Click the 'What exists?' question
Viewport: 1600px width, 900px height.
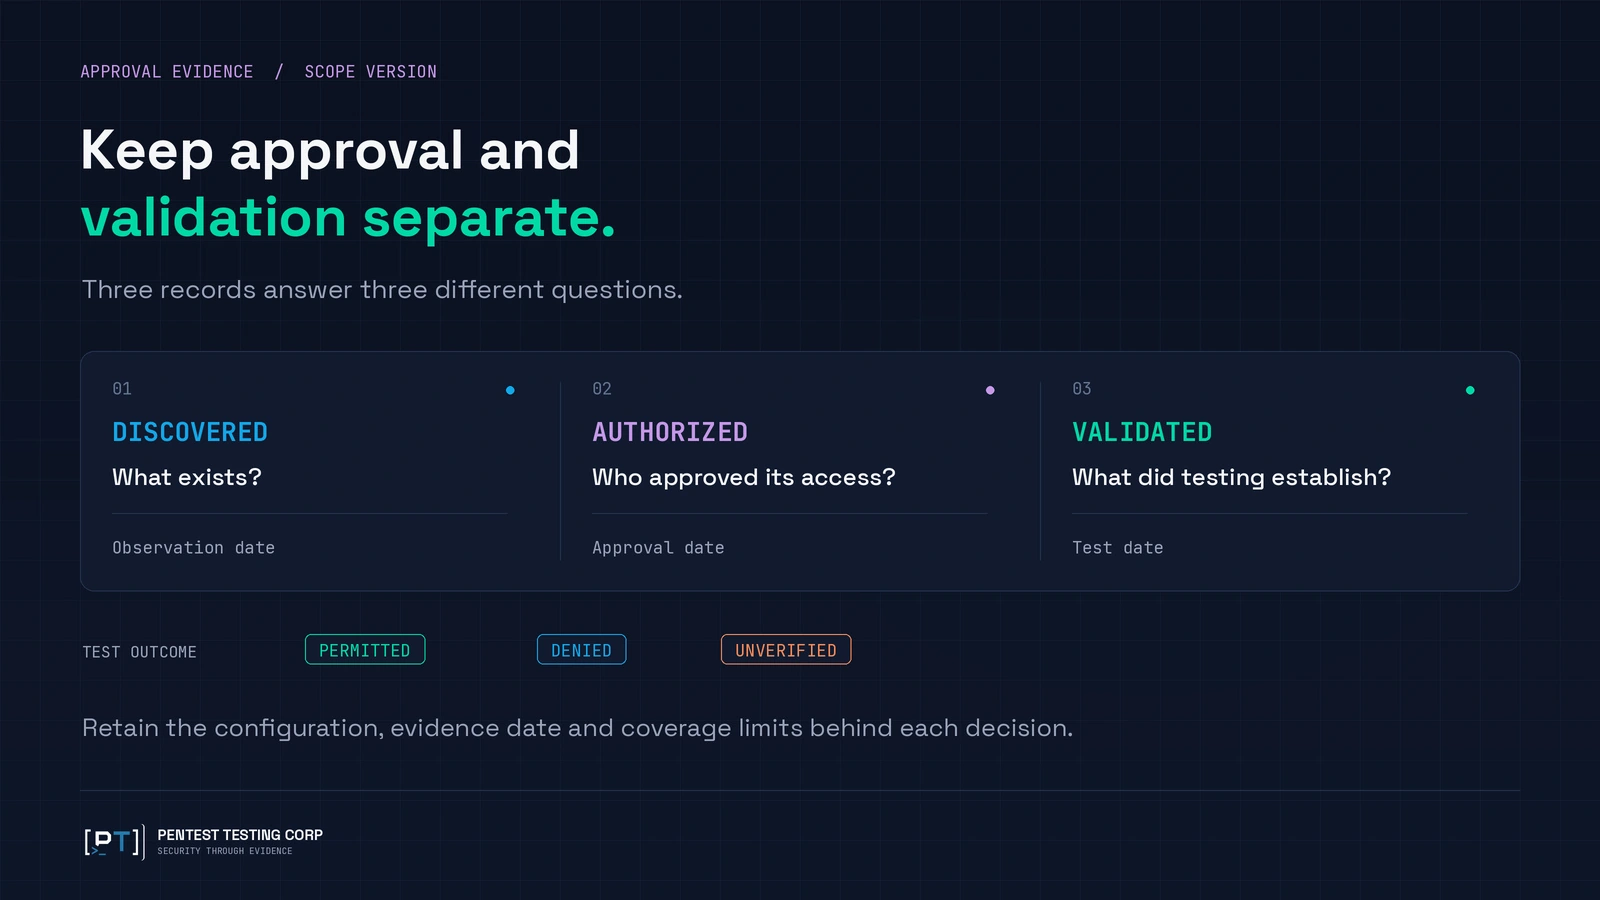click(x=187, y=477)
